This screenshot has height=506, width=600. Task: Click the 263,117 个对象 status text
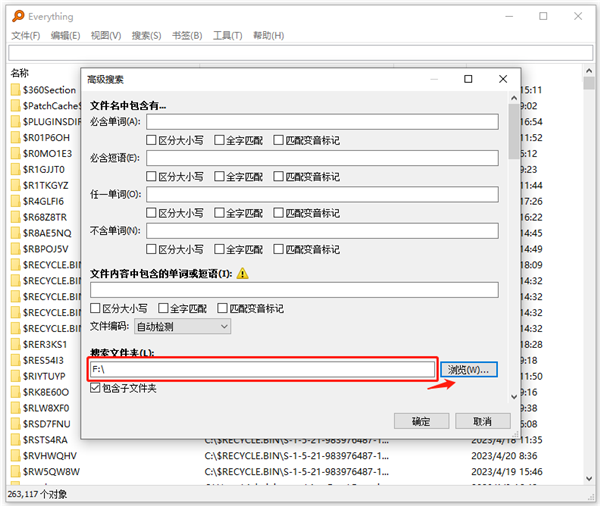tap(37, 494)
